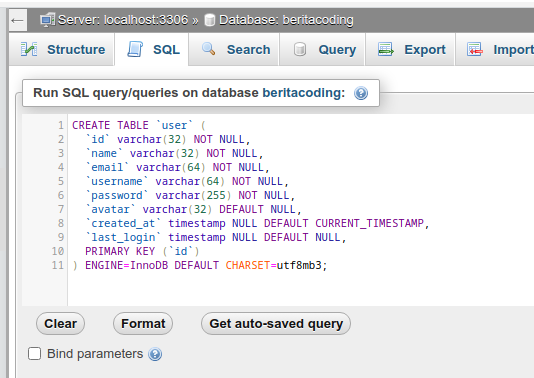Click the PRIMARY KEY (`id`) line
This screenshot has width=534, height=378.
(x=142, y=251)
